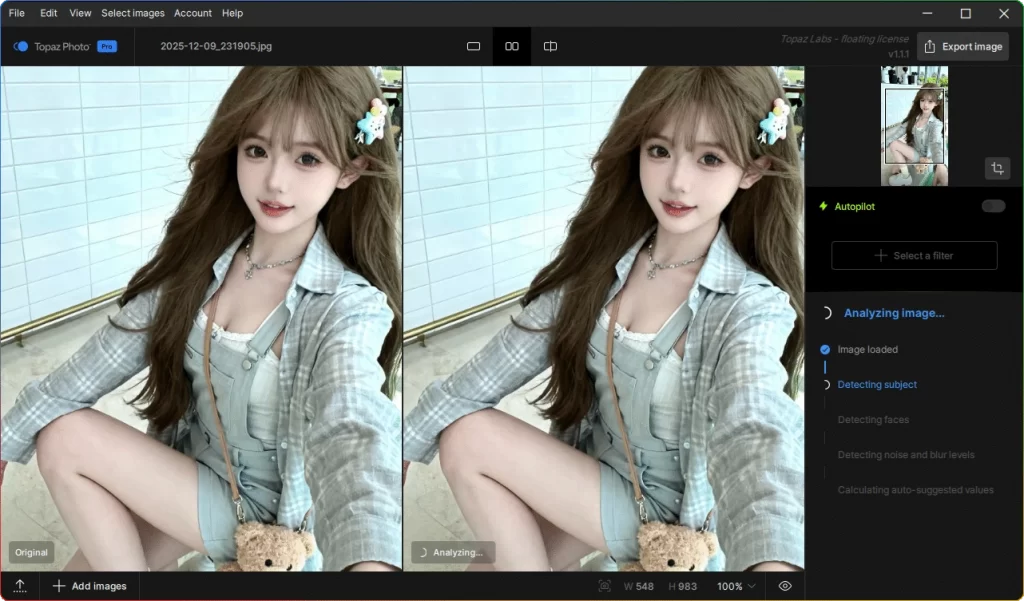Image resolution: width=1024 pixels, height=601 pixels.
Task: Click the Export image button
Action: [x=962, y=45]
